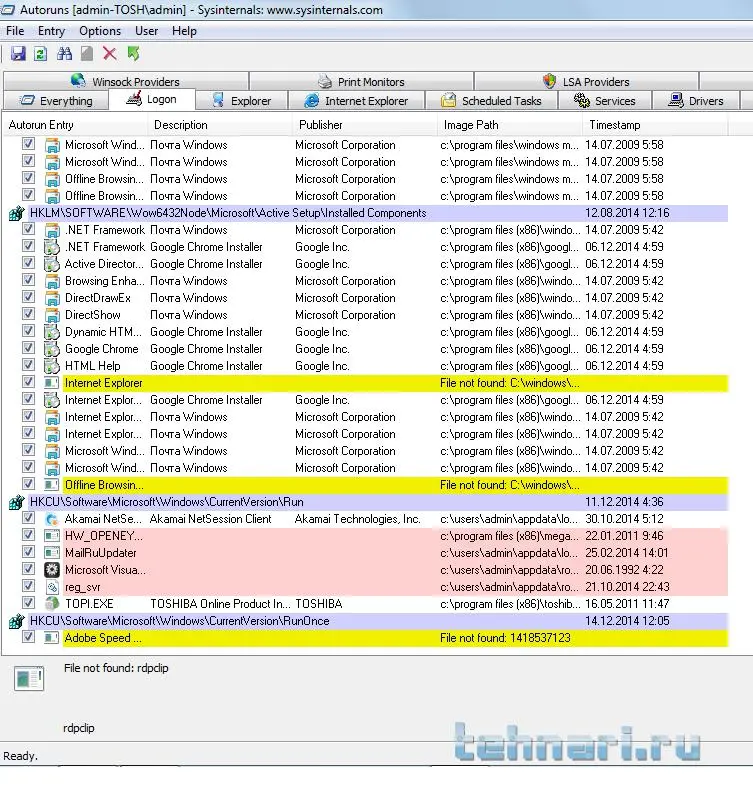Select the HKCU CurrentVersion\RunOnce key row

point(368,621)
